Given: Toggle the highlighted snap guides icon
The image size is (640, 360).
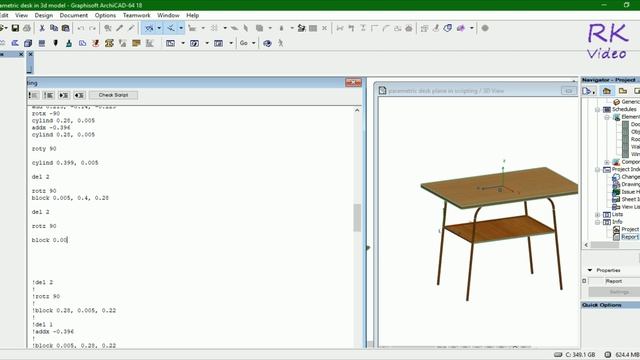Looking at the screenshot, I should pos(171,28).
